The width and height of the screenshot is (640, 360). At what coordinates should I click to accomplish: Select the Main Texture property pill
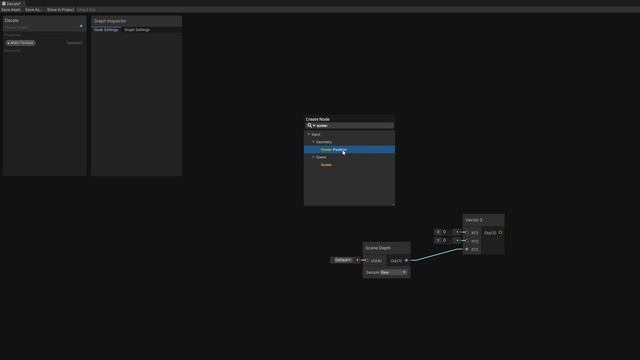[20, 43]
